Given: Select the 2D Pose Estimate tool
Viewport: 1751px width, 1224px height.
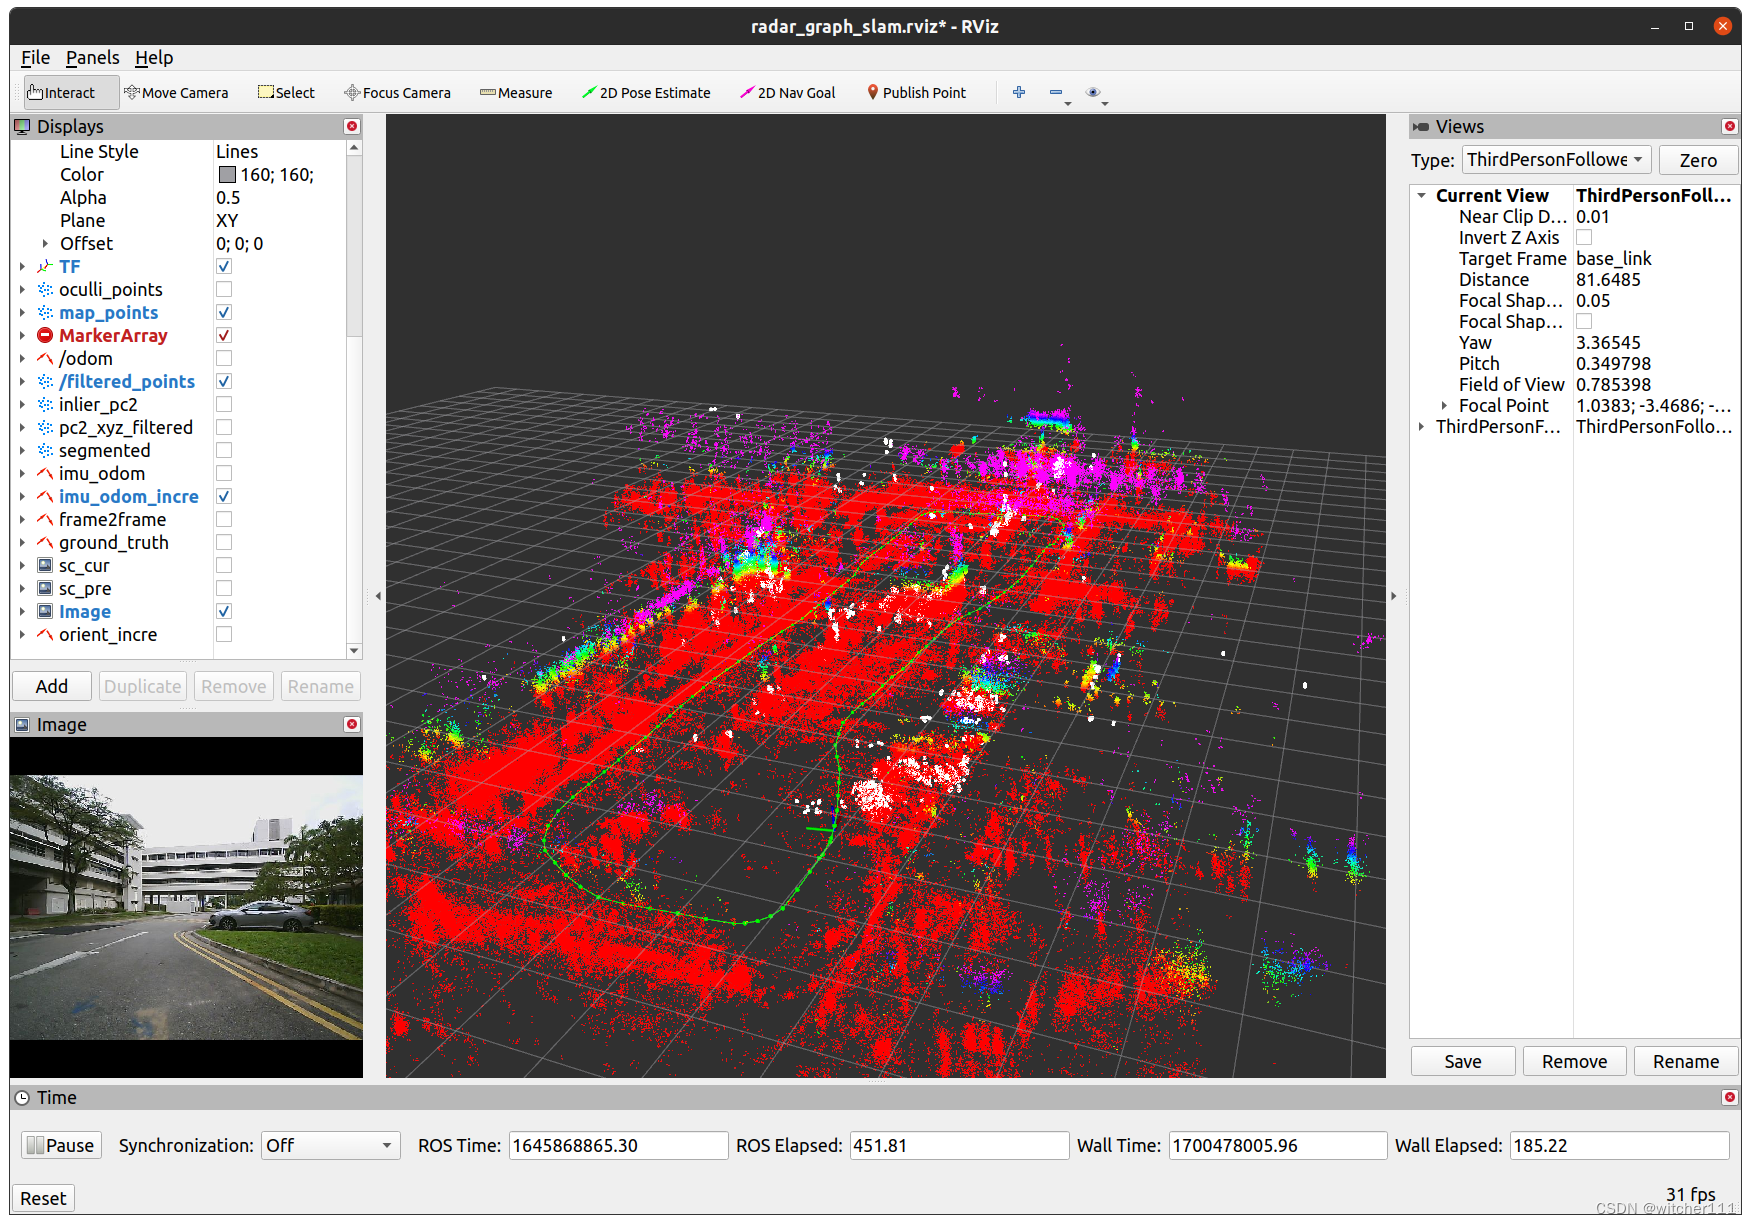Looking at the screenshot, I should [x=646, y=93].
